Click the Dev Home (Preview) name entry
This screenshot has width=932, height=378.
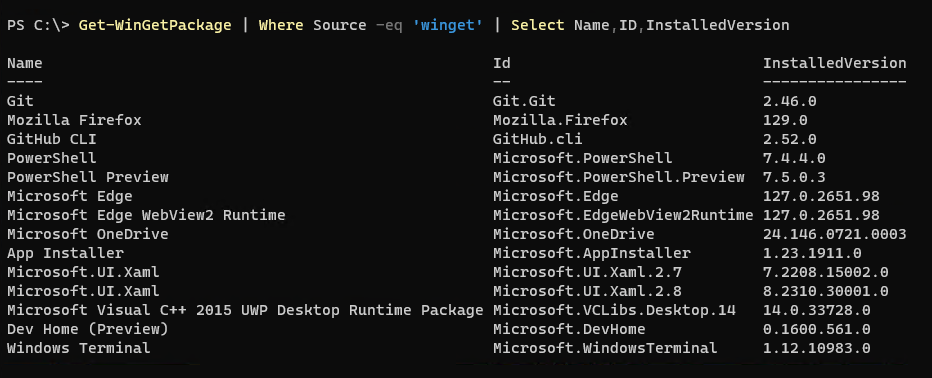88,329
